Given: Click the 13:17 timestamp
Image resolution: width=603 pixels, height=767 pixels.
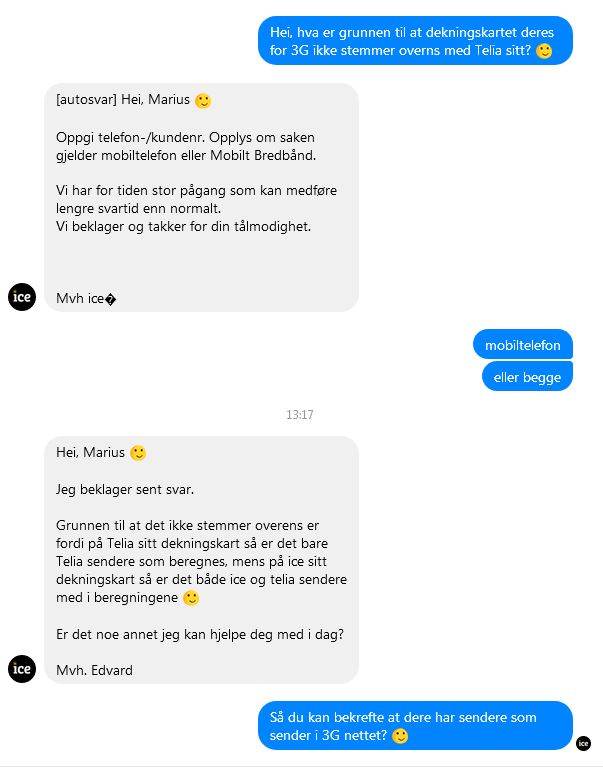Looking at the screenshot, I should pyautogui.click(x=300, y=415).
